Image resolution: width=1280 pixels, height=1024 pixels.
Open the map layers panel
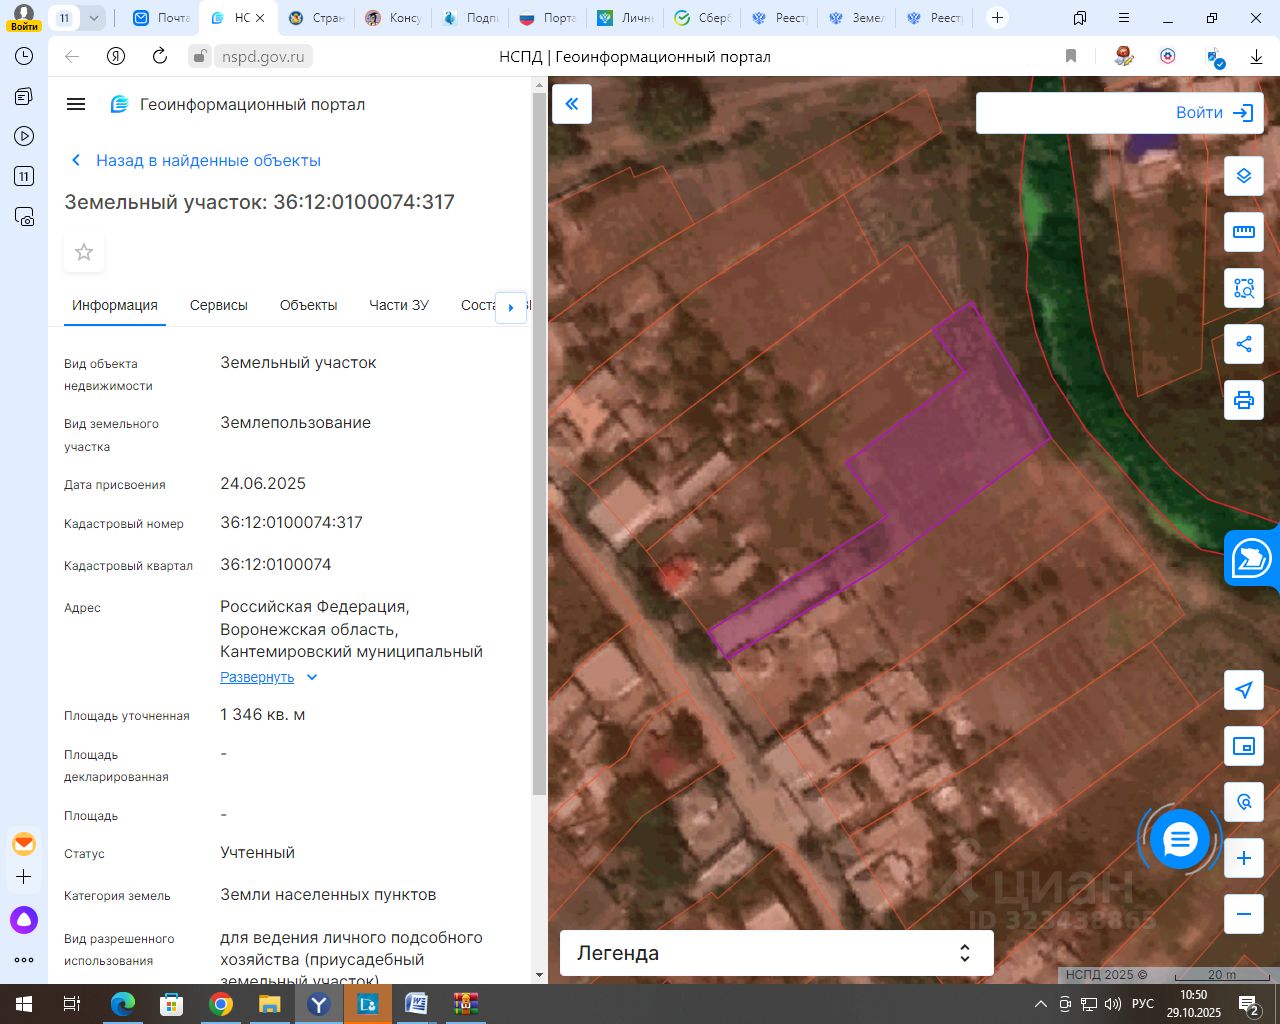(x=1243, y=176)
